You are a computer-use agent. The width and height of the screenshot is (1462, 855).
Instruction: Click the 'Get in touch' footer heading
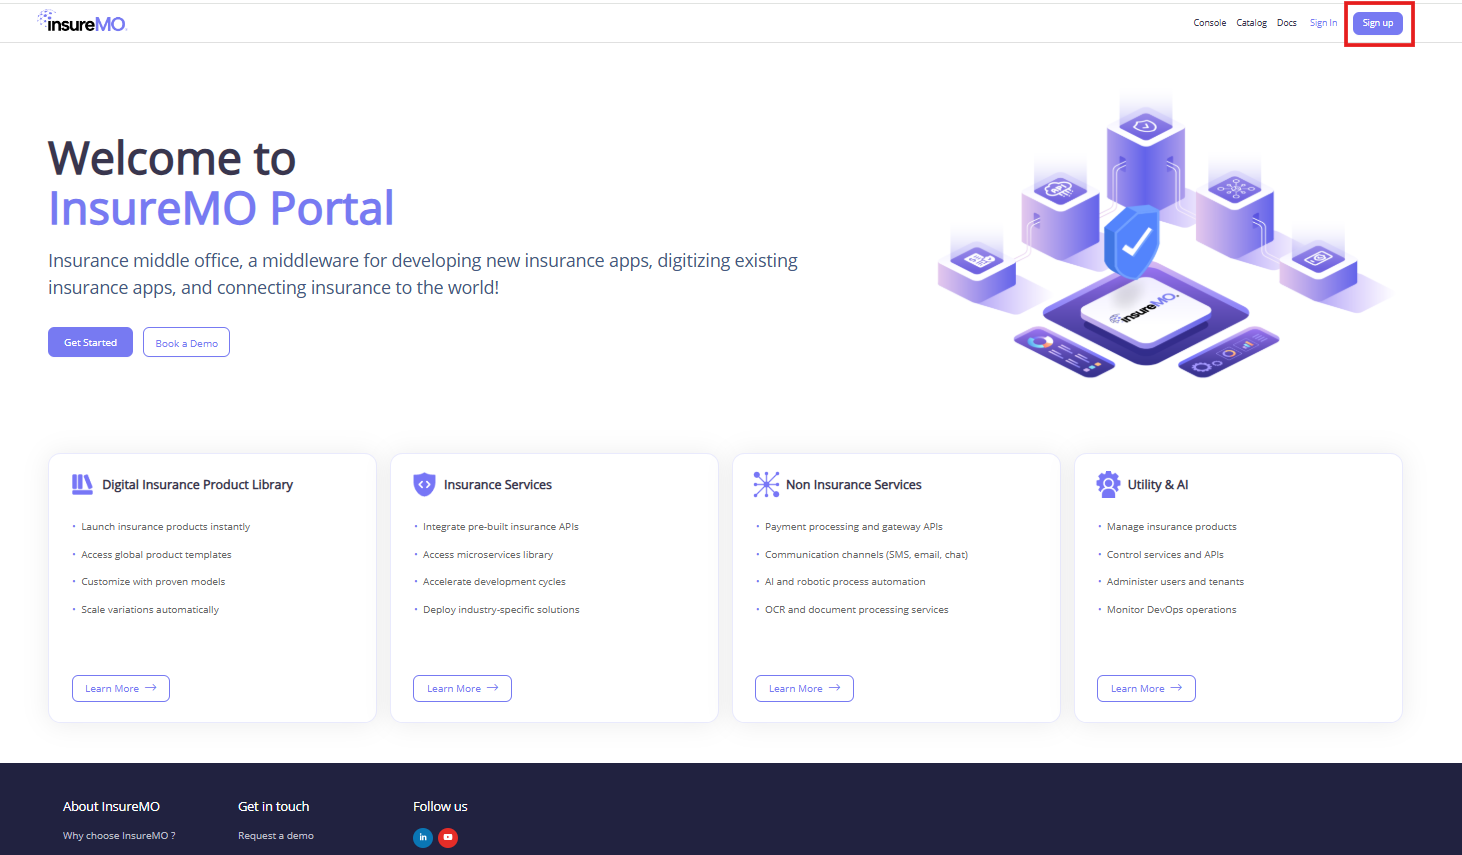click(274, 806)
